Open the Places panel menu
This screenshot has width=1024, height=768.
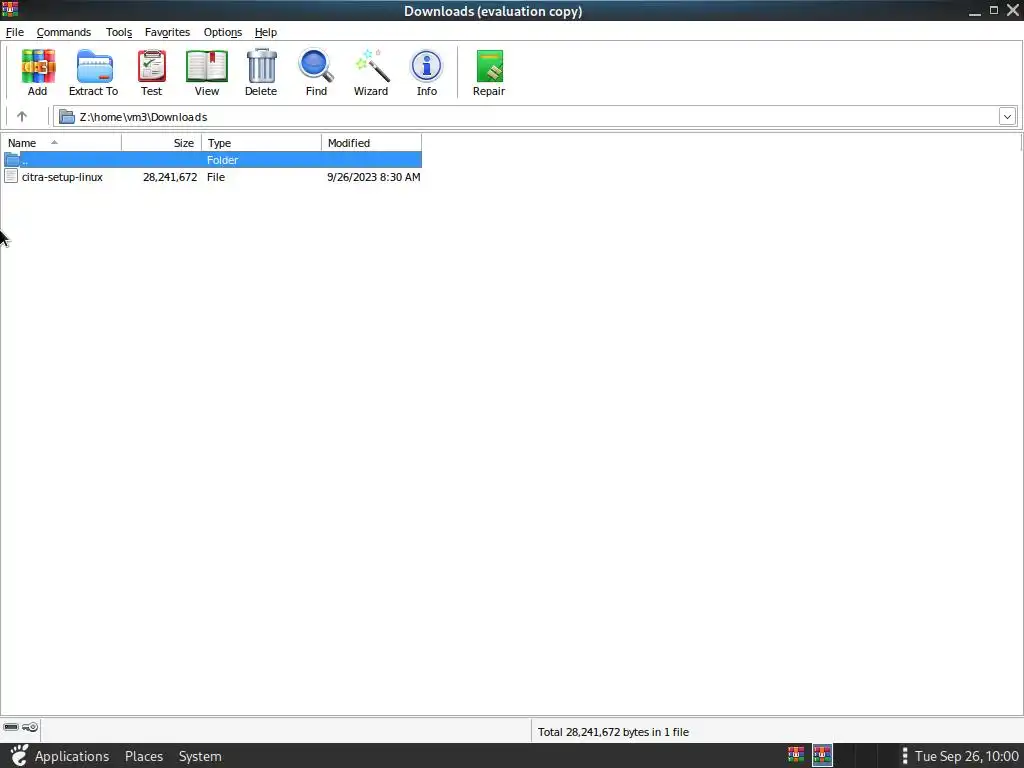point(144,756)
